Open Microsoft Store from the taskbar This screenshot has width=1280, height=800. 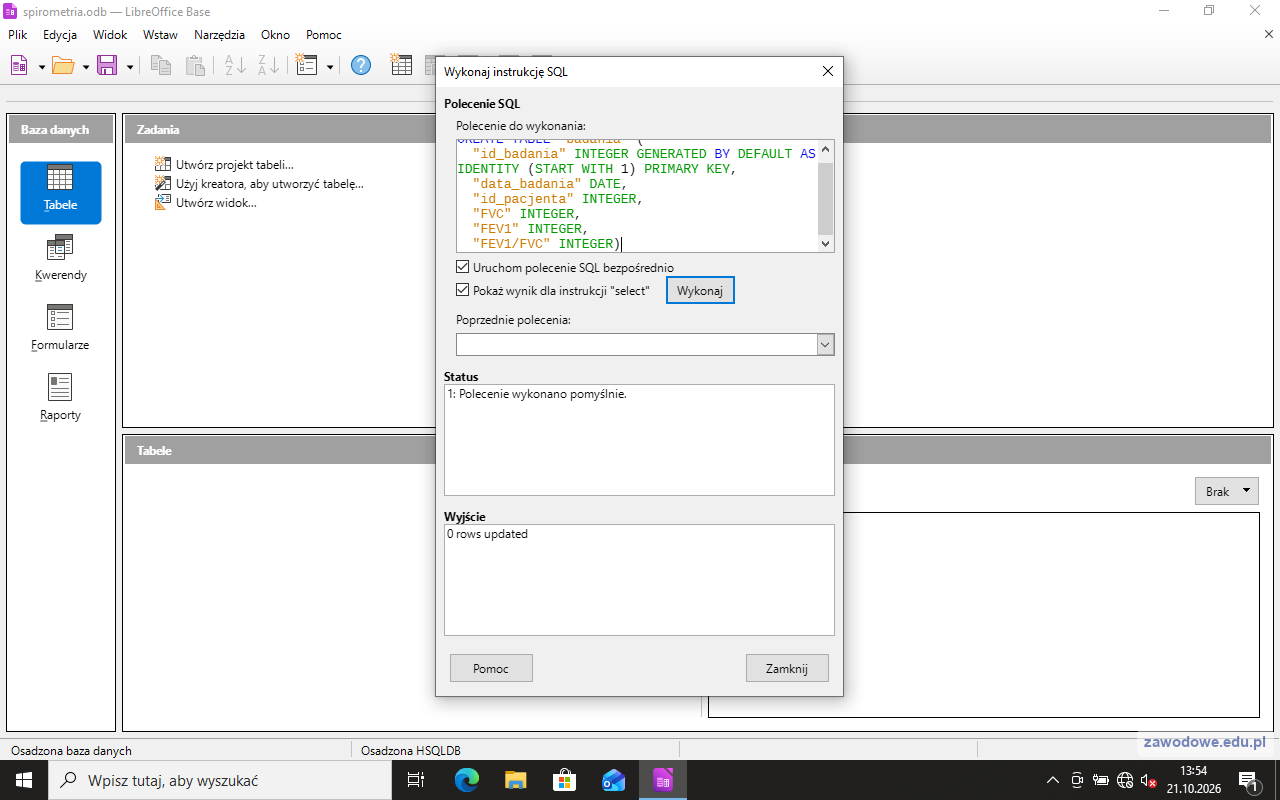tap(564, 780)
